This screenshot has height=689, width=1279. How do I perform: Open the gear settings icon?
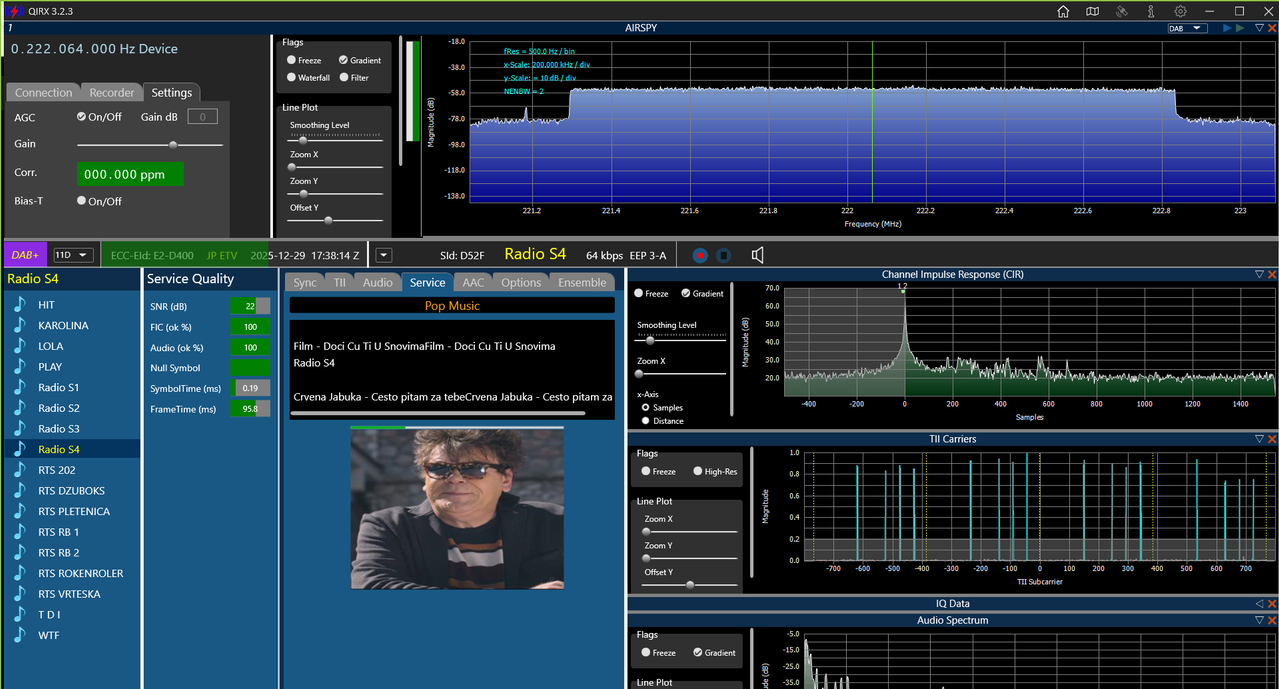1181,11
